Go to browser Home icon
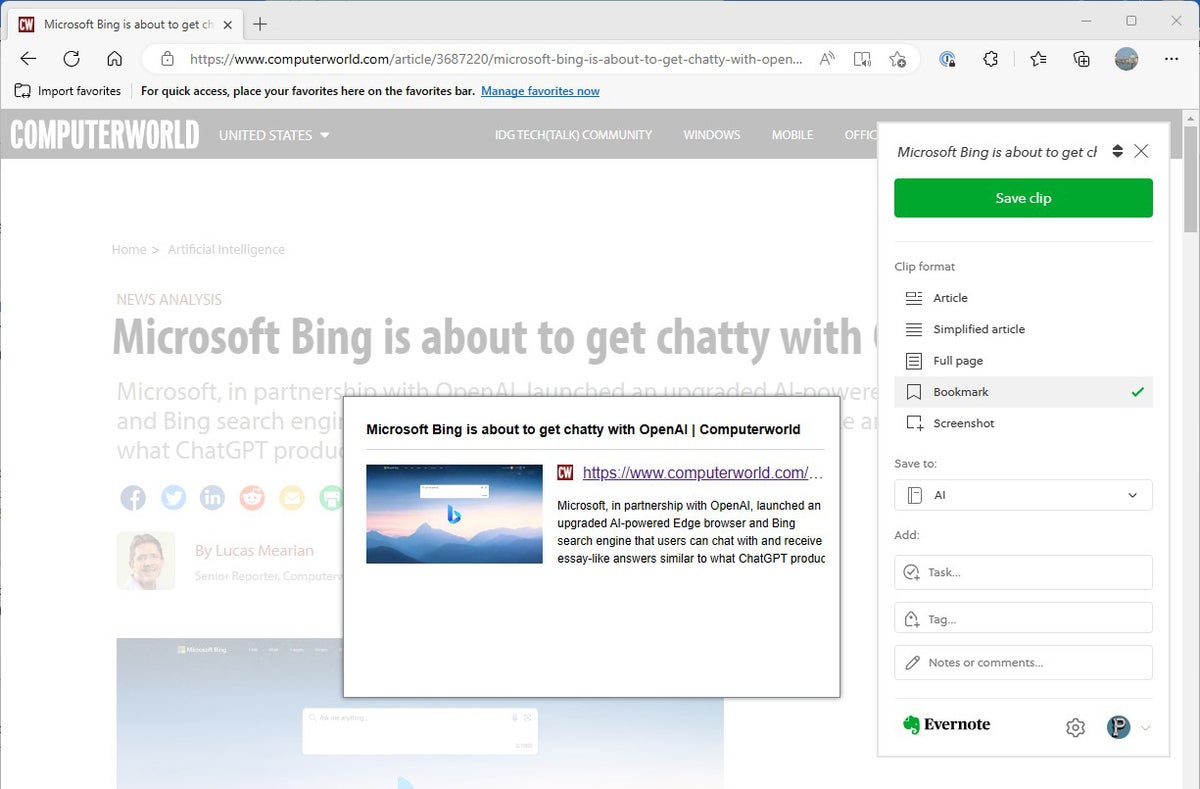This screenshot has width=1200, height=789. [x=115, y=59]
